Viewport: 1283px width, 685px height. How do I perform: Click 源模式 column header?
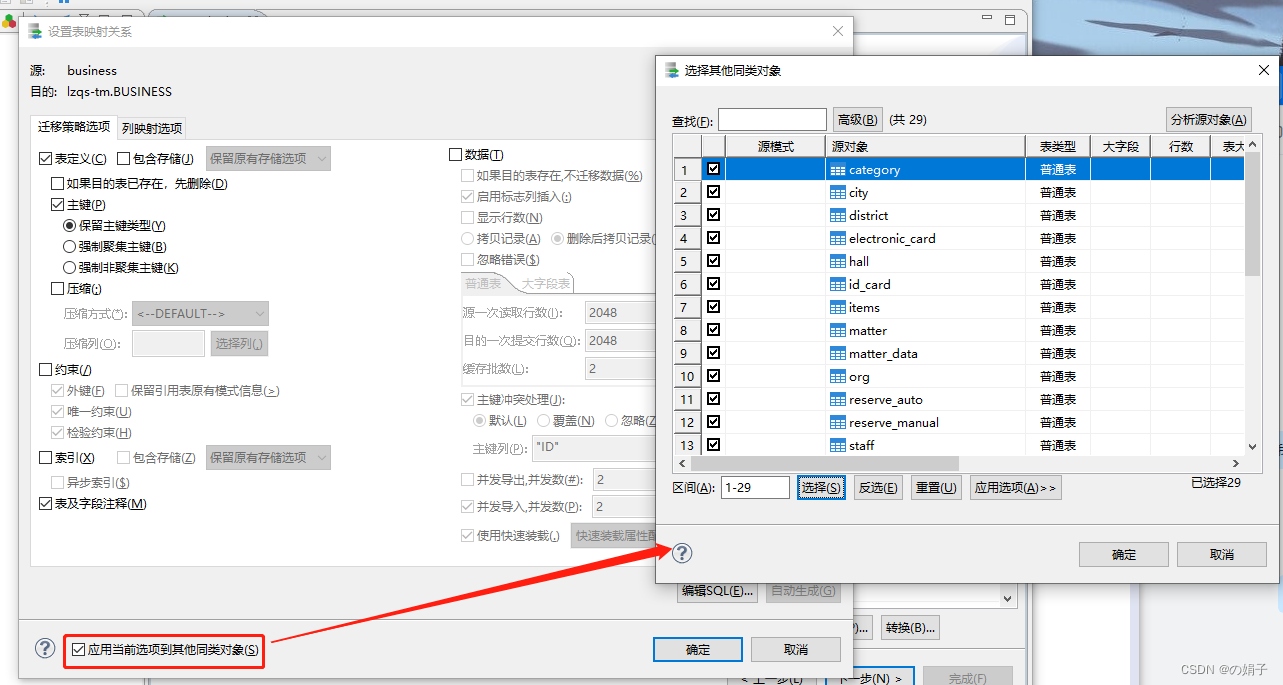pyautogui.click(x=776, y=146)
